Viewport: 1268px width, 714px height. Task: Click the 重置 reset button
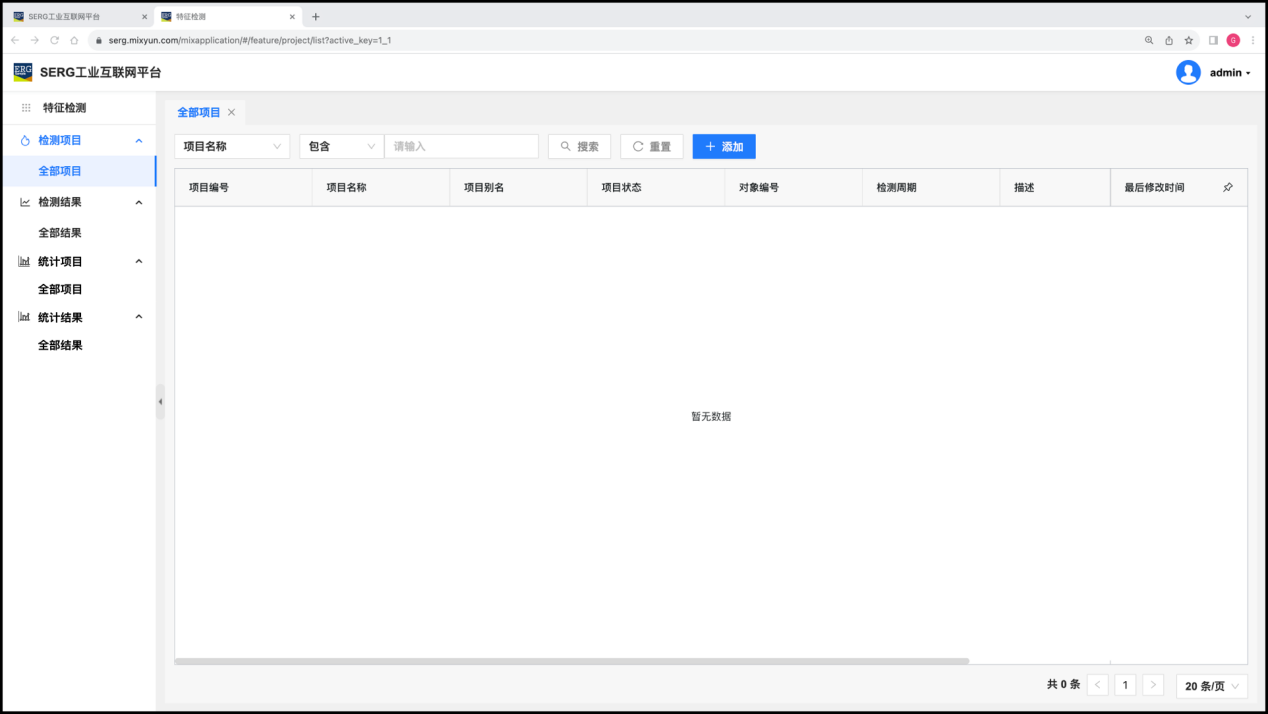(651, 147)
